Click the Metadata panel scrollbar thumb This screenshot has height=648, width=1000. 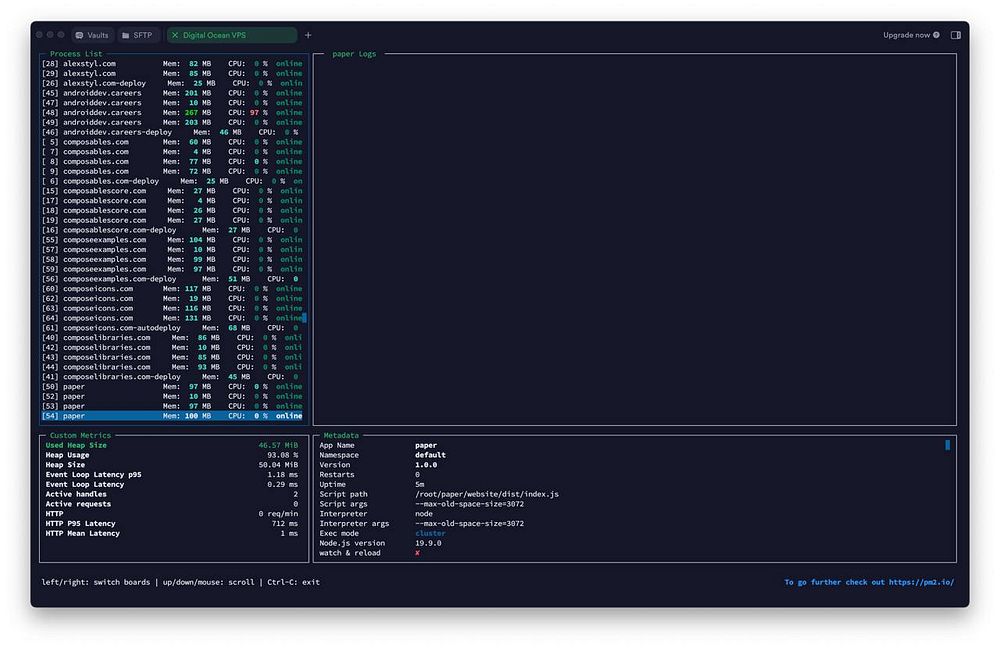(x=947, y=445)
